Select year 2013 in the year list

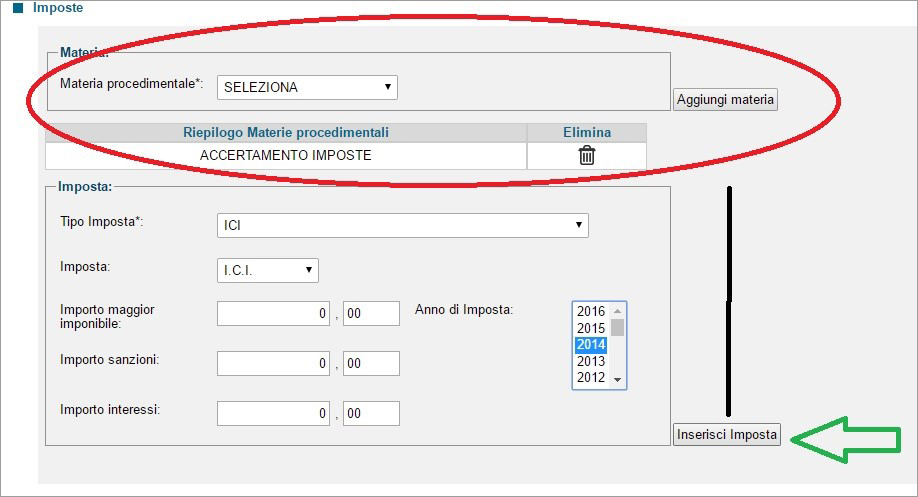[591, 361]
